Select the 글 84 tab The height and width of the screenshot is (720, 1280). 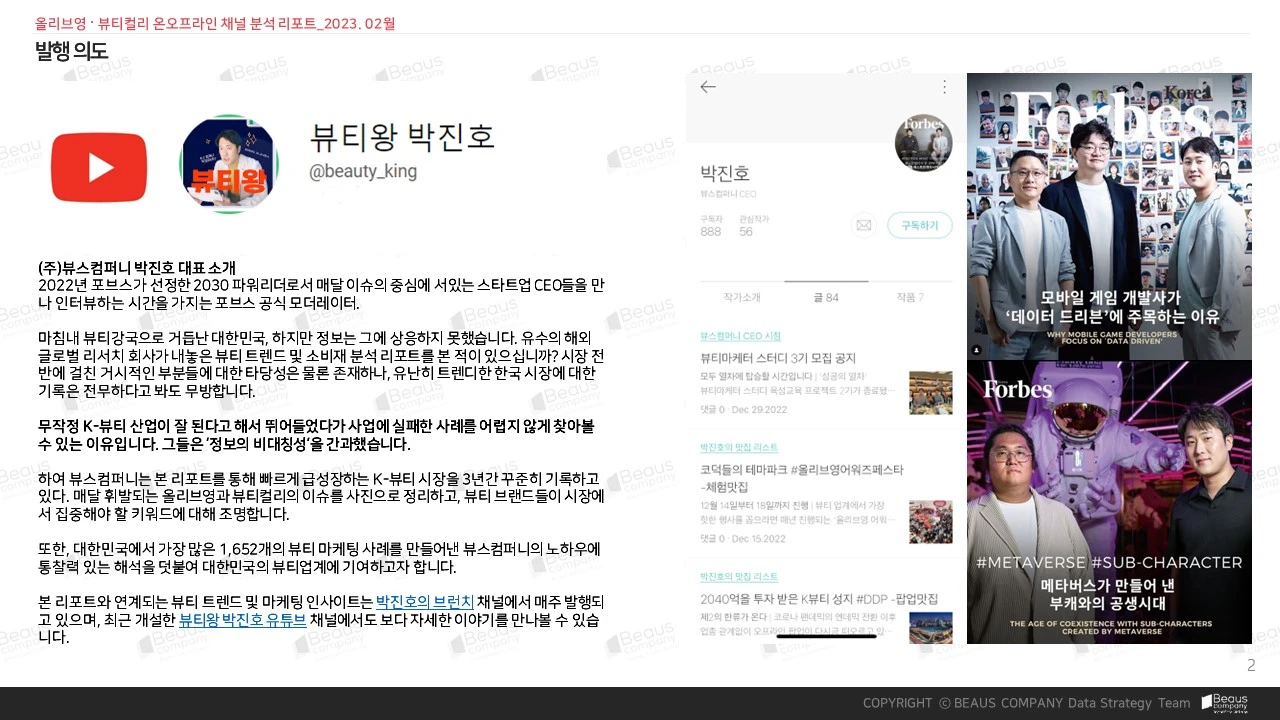pos(825,297)
